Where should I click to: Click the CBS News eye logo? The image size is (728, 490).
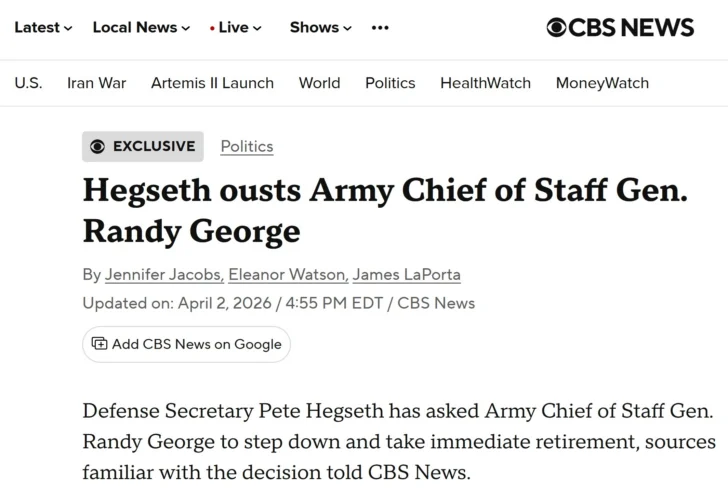click(x=557, y=28)
